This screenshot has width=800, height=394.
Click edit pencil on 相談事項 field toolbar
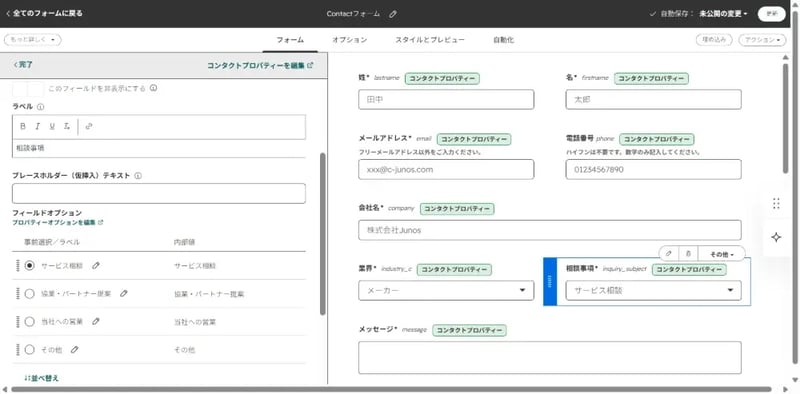(669, 254)
